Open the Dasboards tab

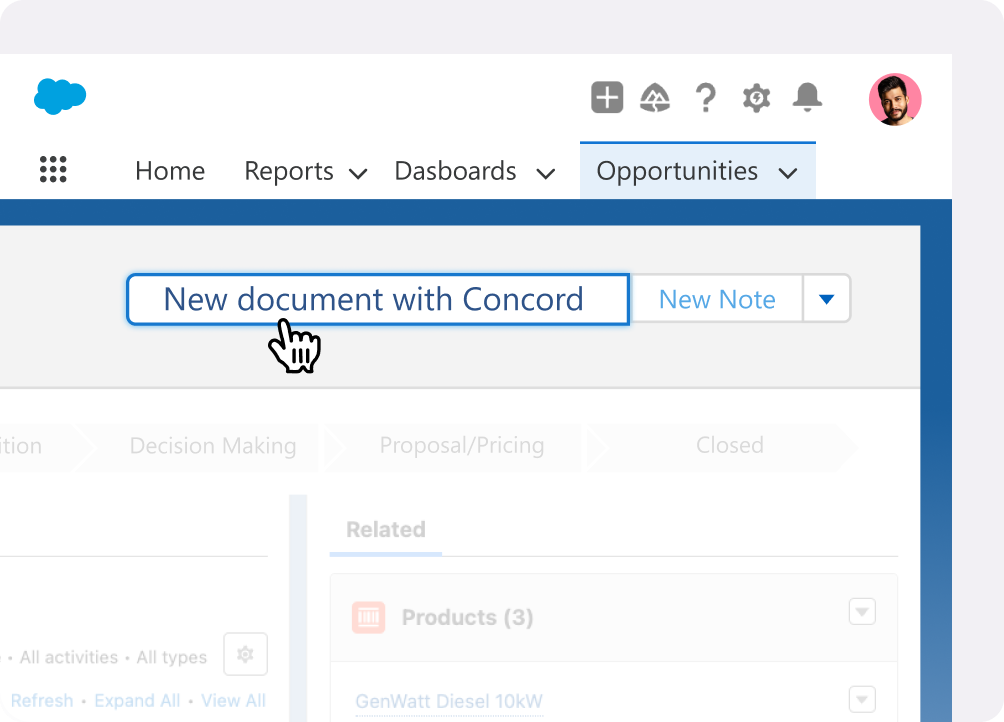(455, 171)
